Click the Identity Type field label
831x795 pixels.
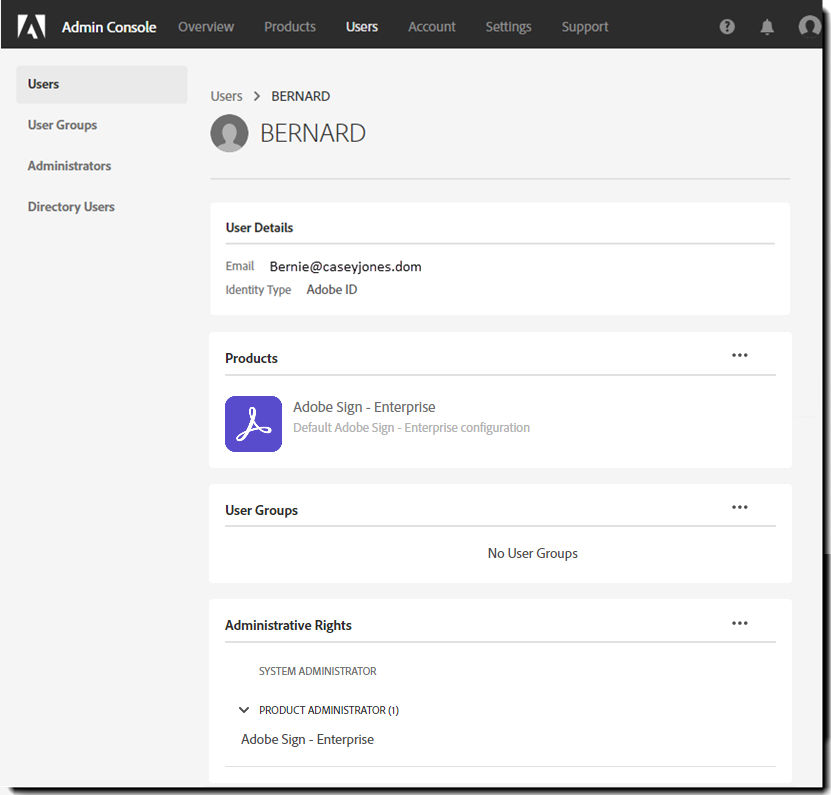pos(258,290)
